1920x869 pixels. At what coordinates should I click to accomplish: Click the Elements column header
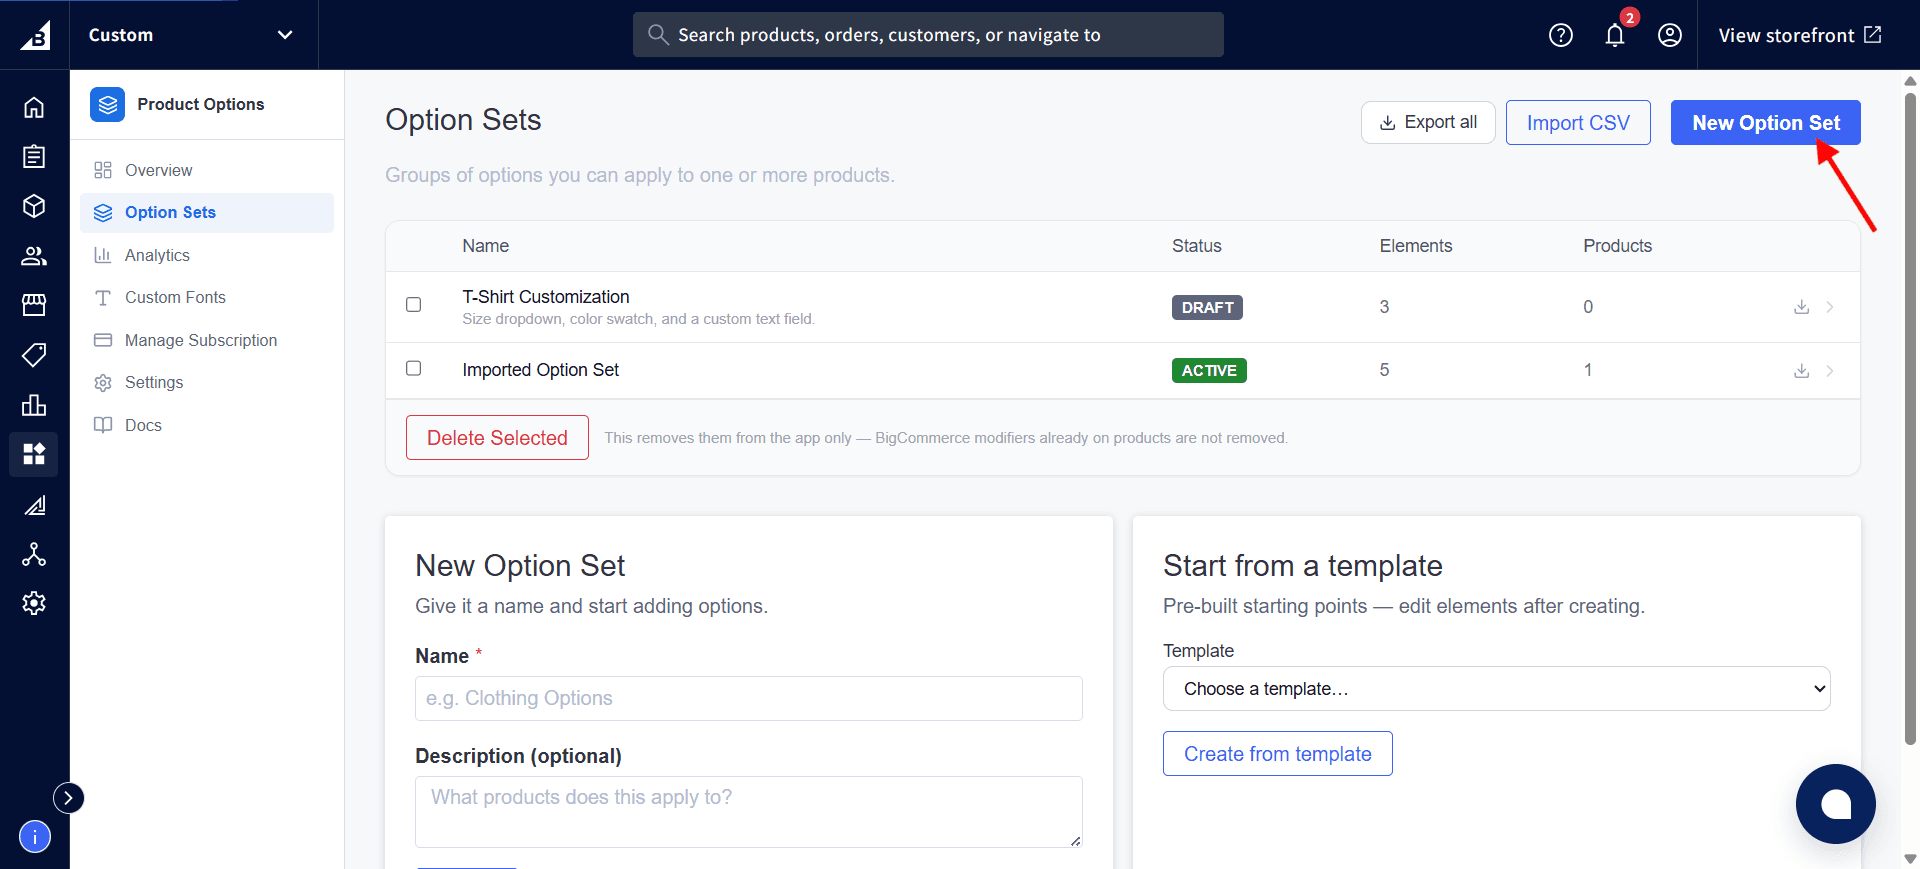(x=1416, y=246)
